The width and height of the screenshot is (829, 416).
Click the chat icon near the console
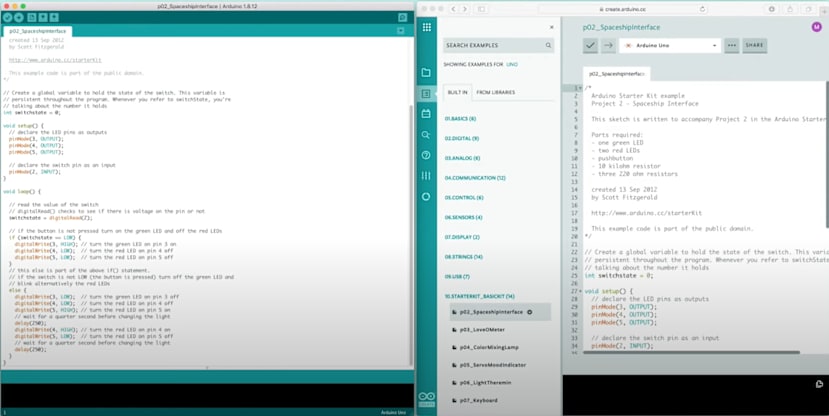click(819, 384)
